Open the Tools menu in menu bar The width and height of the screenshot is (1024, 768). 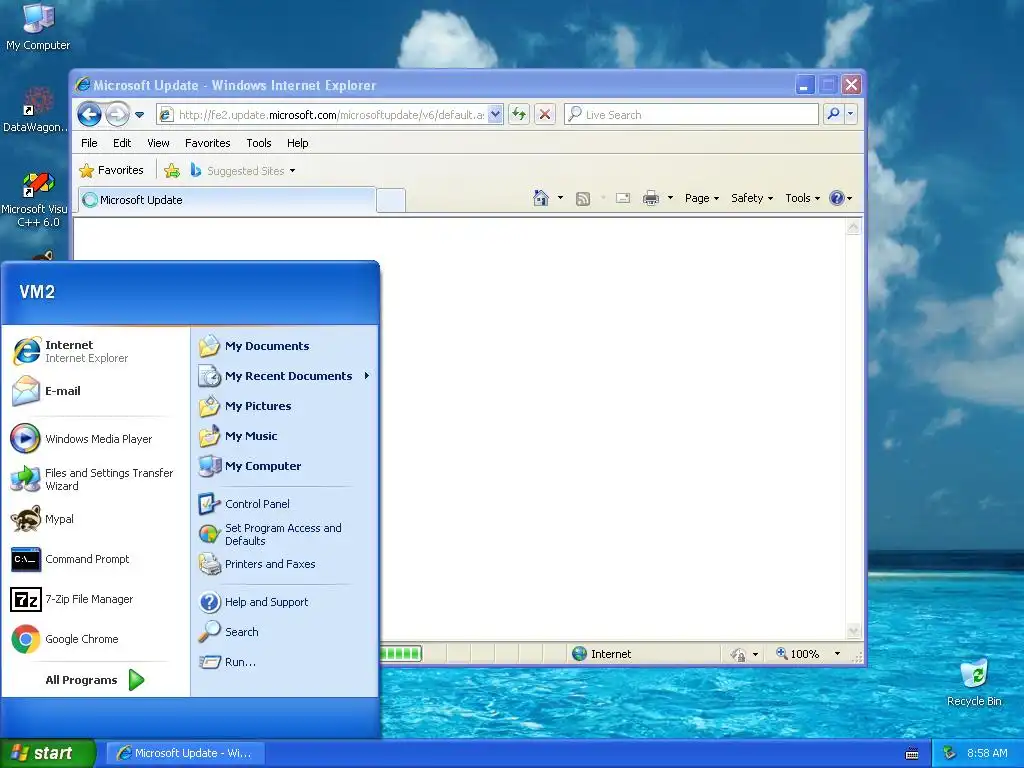[x=259, y=143]
